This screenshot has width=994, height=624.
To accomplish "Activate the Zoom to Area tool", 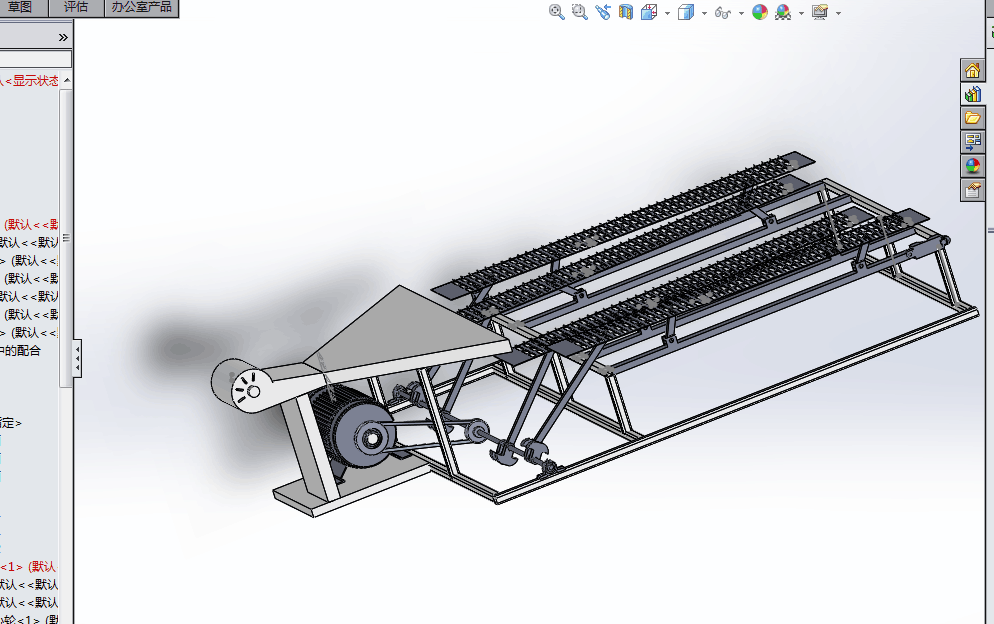I will click(x=579, y=12).
